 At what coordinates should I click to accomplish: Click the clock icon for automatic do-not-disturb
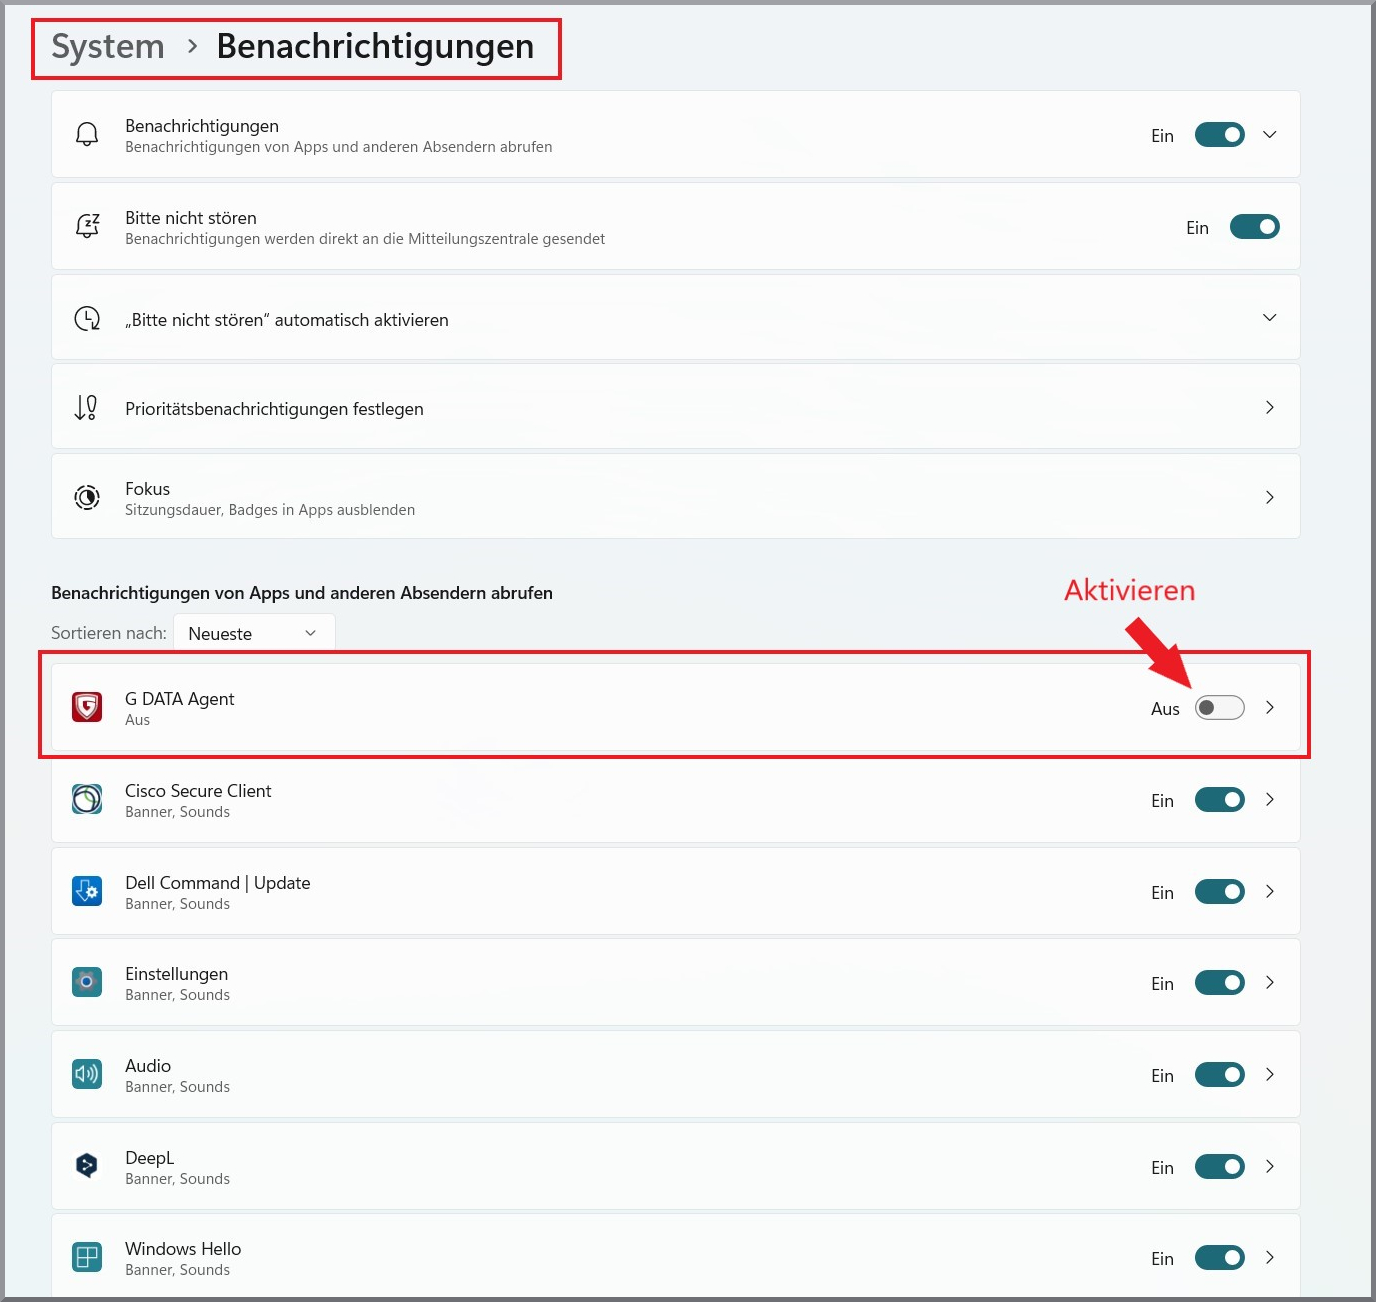[x=87, y=318]
